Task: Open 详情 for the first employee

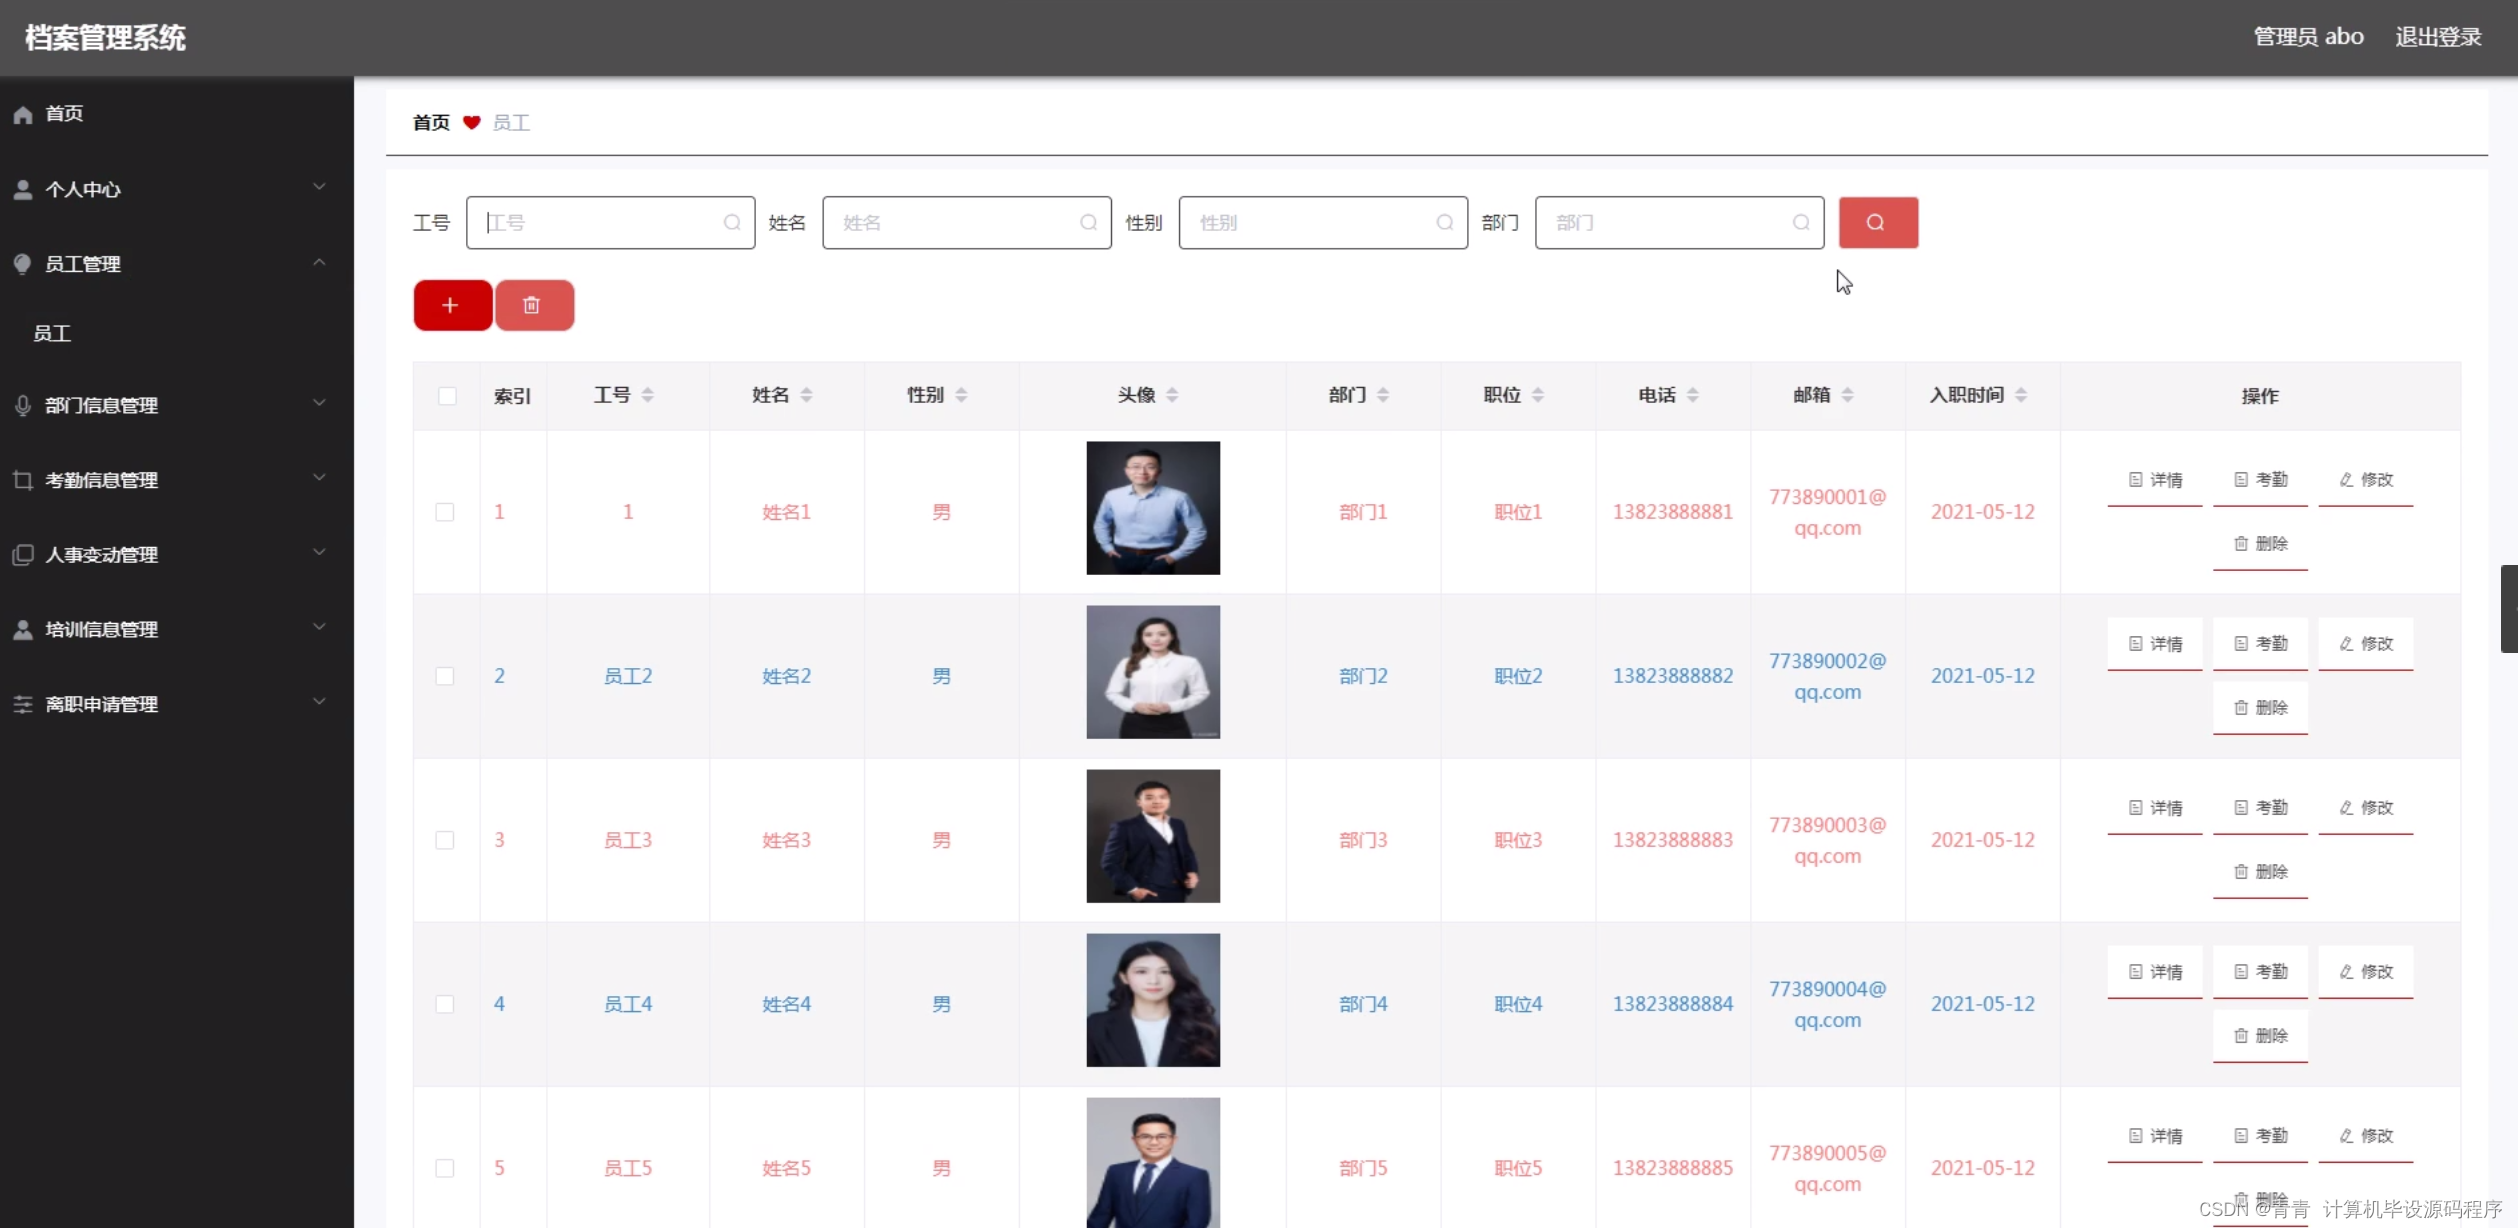Action: point(2156,479)
